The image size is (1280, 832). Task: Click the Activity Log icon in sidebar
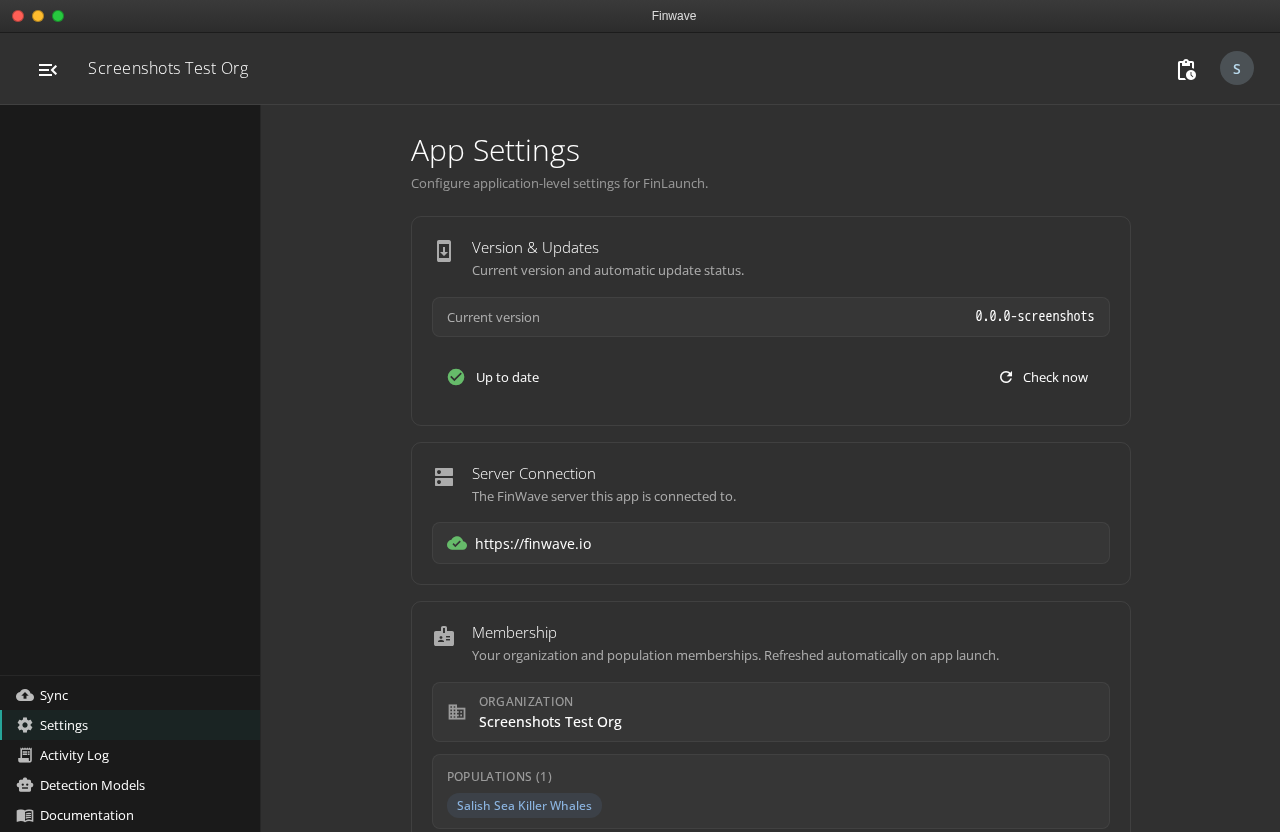pyautogui.click(x=25, y=755)
